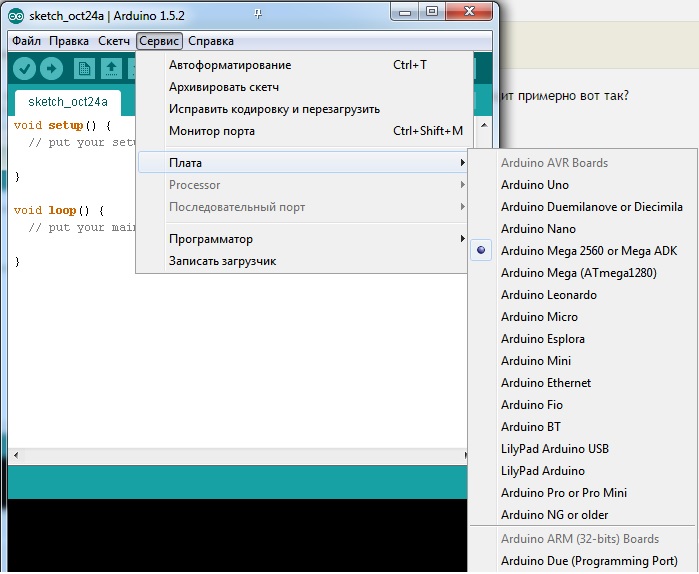This screenshot has height=574, width=699.
Task: Switch to the sketch_oct24a tab
Action: [x=68, y=102]
